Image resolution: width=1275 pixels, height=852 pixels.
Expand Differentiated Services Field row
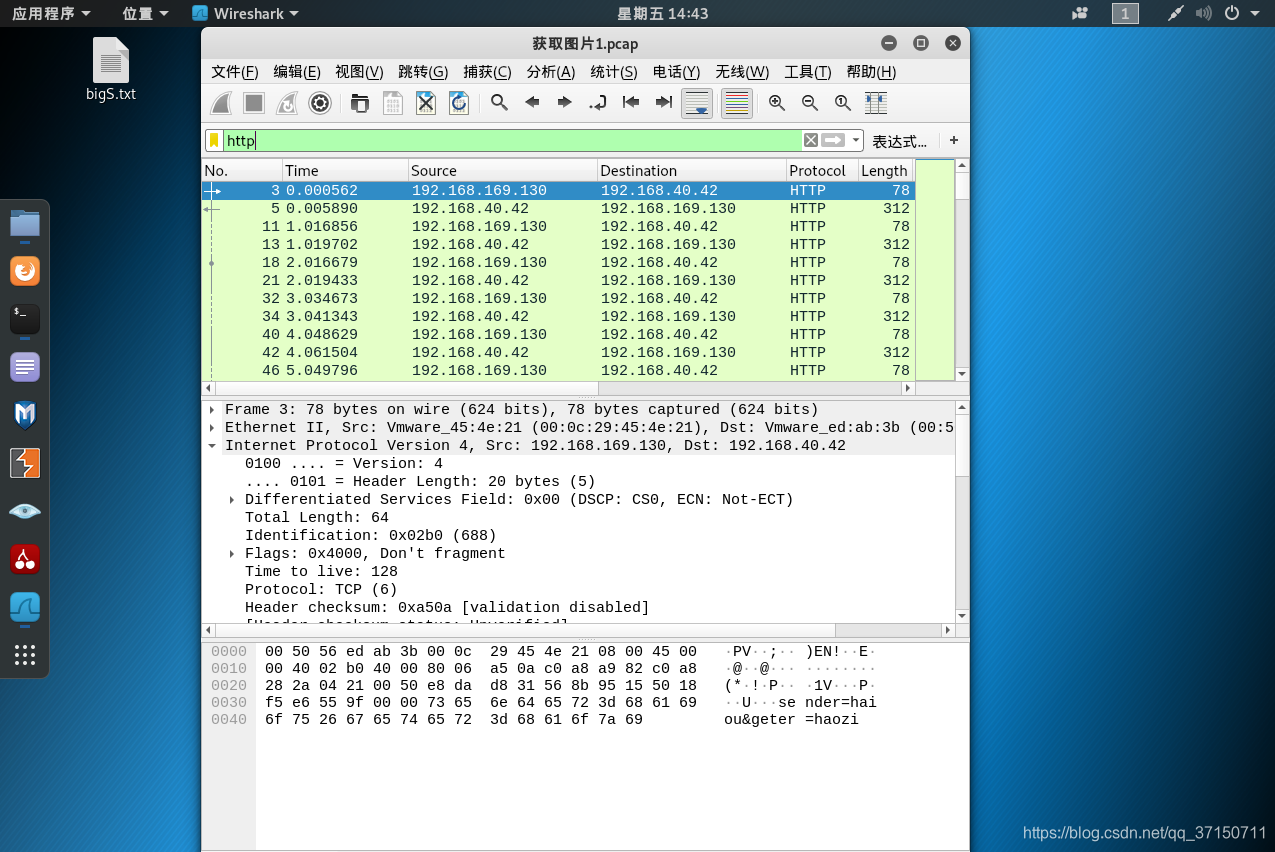232,500
